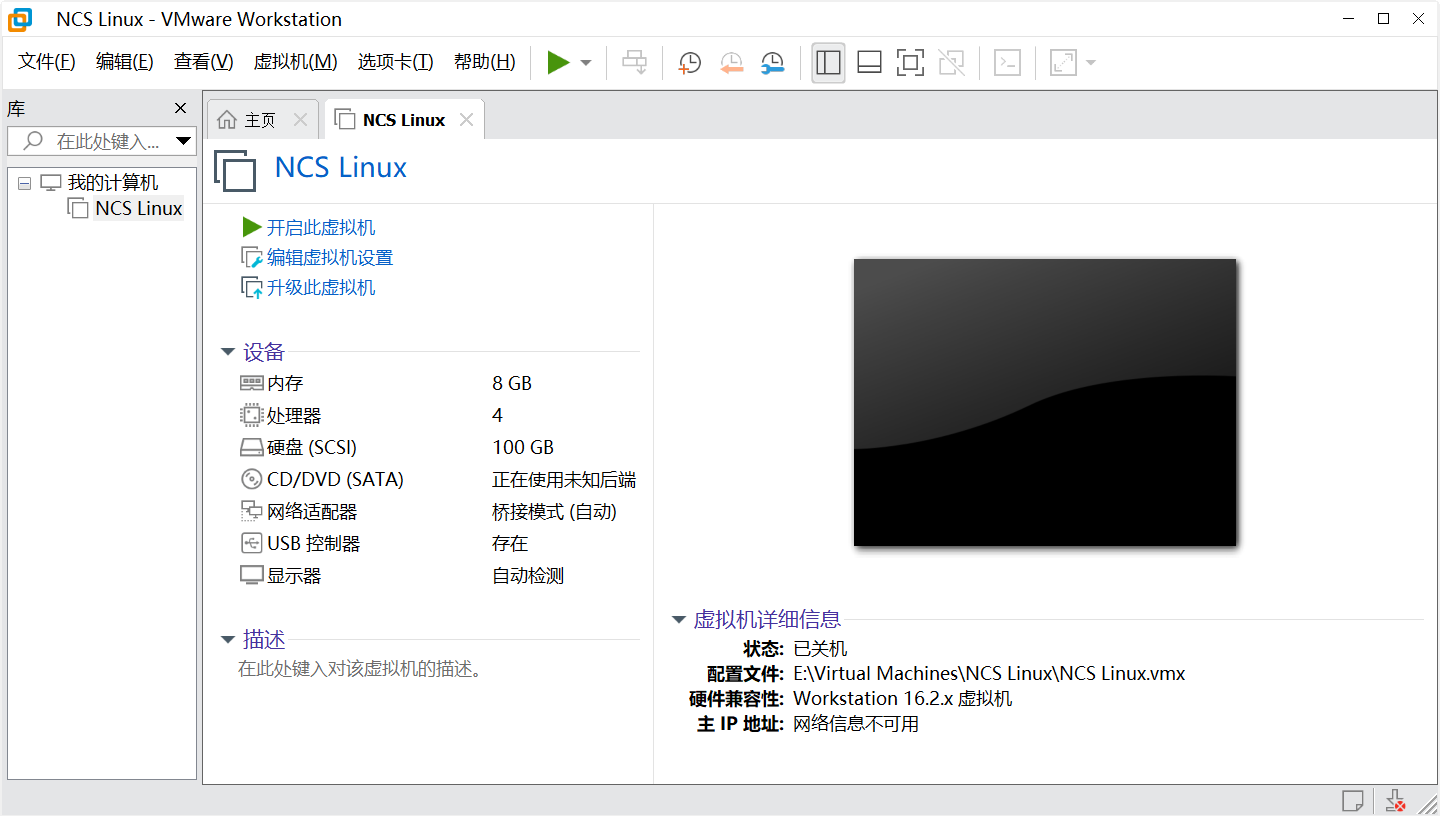The image size is (1440, 816).
Task: Click the 显示器 device row
Action: coord(438,575)
